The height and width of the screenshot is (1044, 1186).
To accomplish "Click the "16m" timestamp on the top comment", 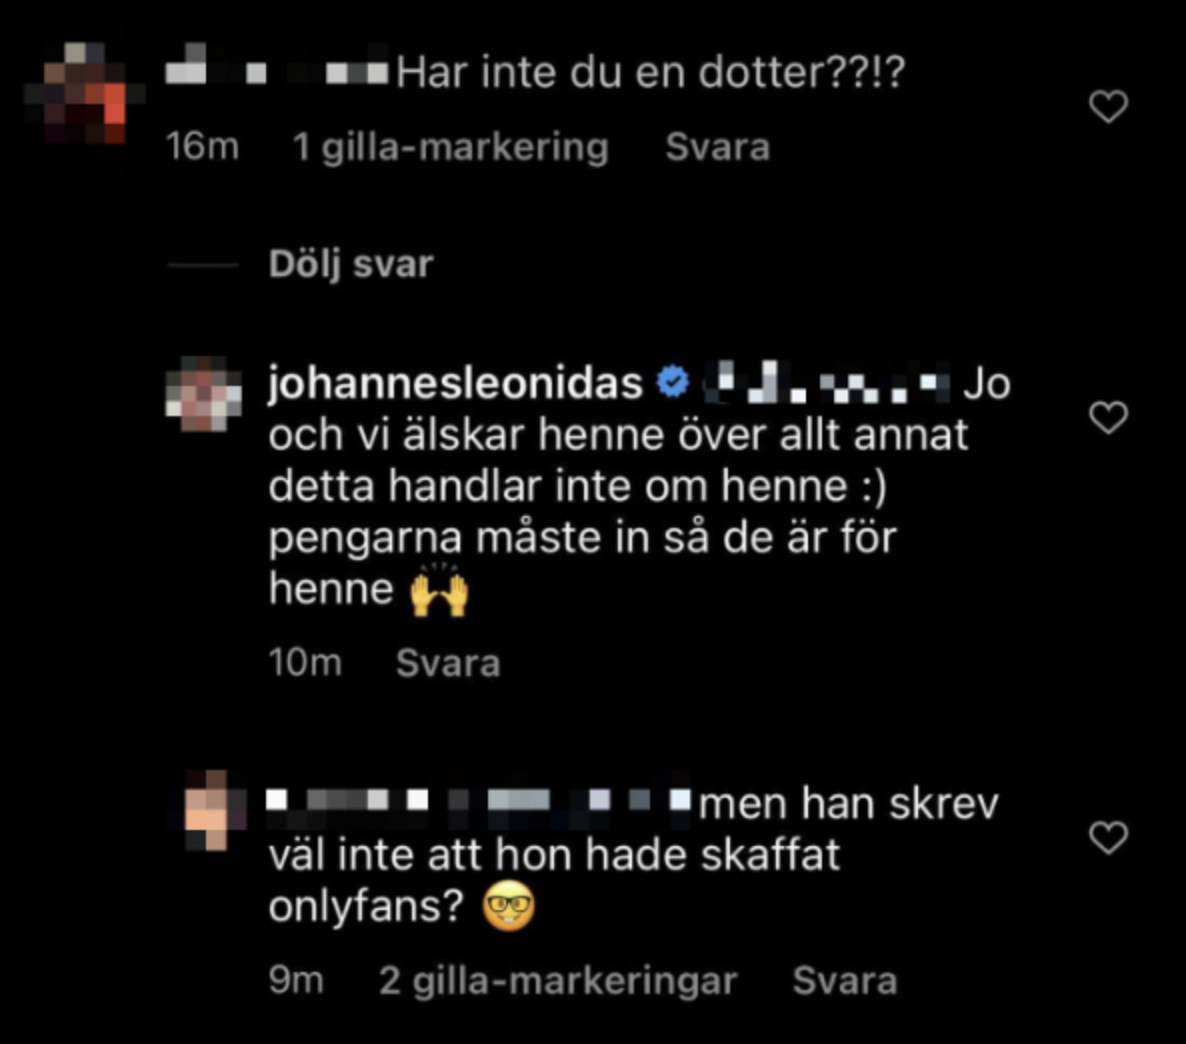I will point(202,146).
